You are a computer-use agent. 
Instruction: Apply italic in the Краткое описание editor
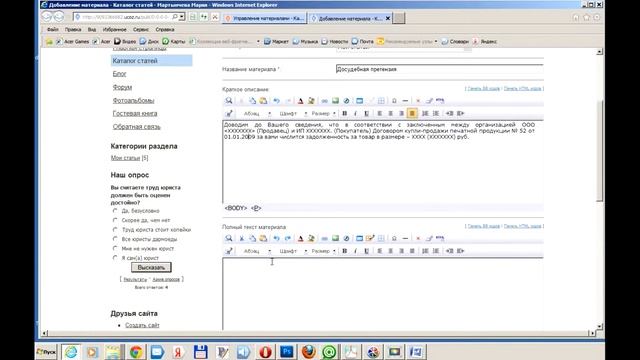[355, 113]
